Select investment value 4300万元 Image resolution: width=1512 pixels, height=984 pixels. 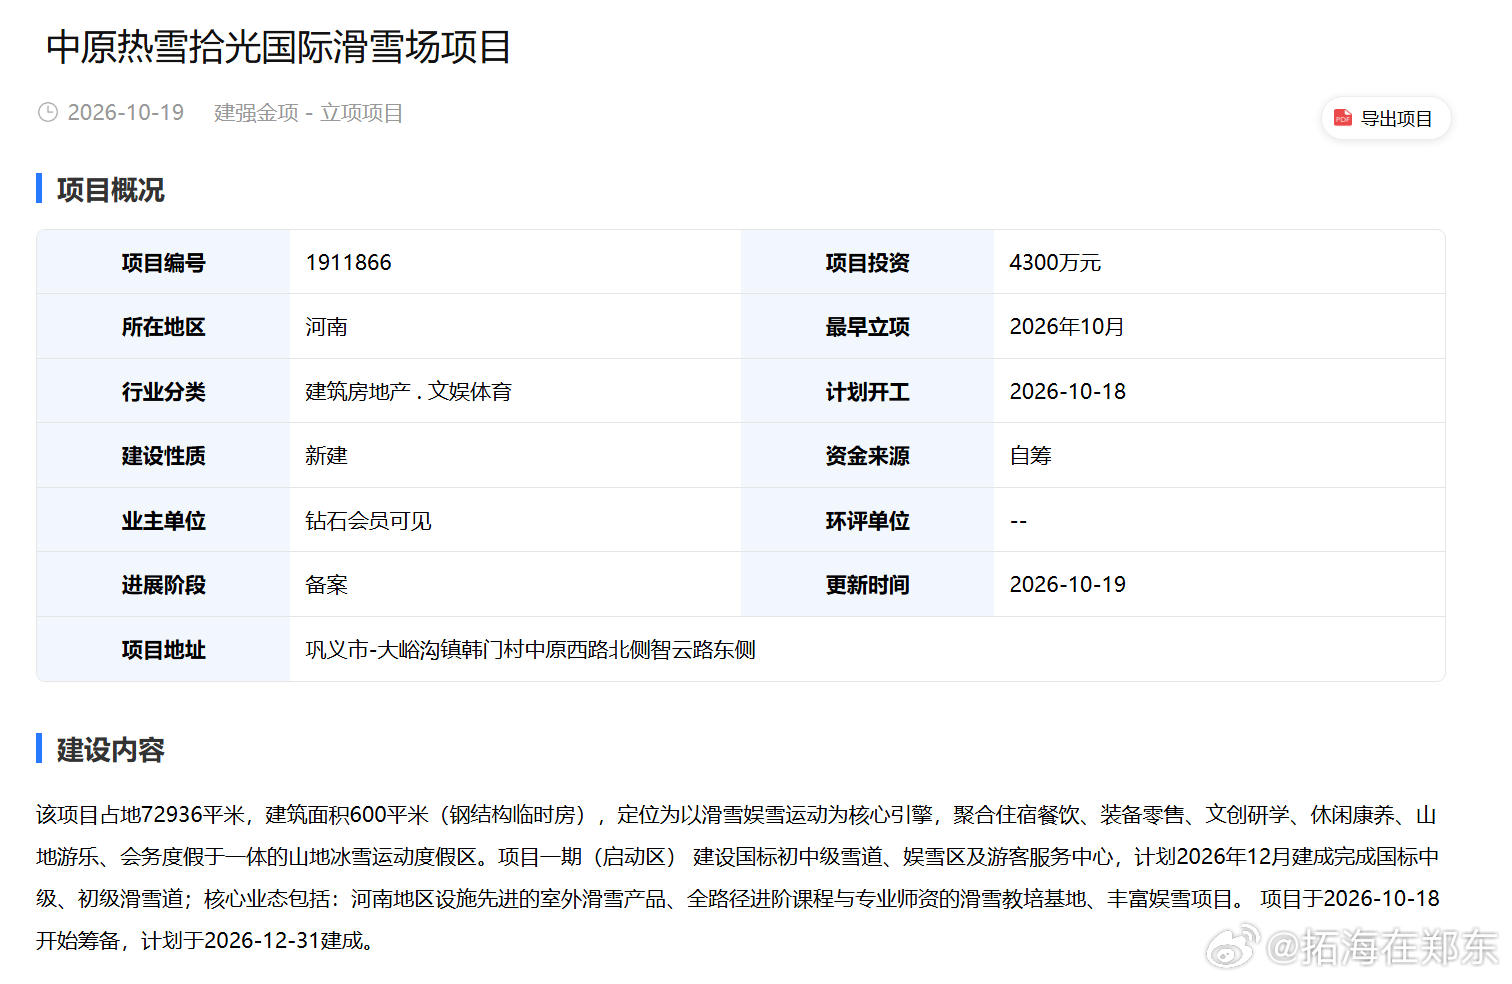1055,263
